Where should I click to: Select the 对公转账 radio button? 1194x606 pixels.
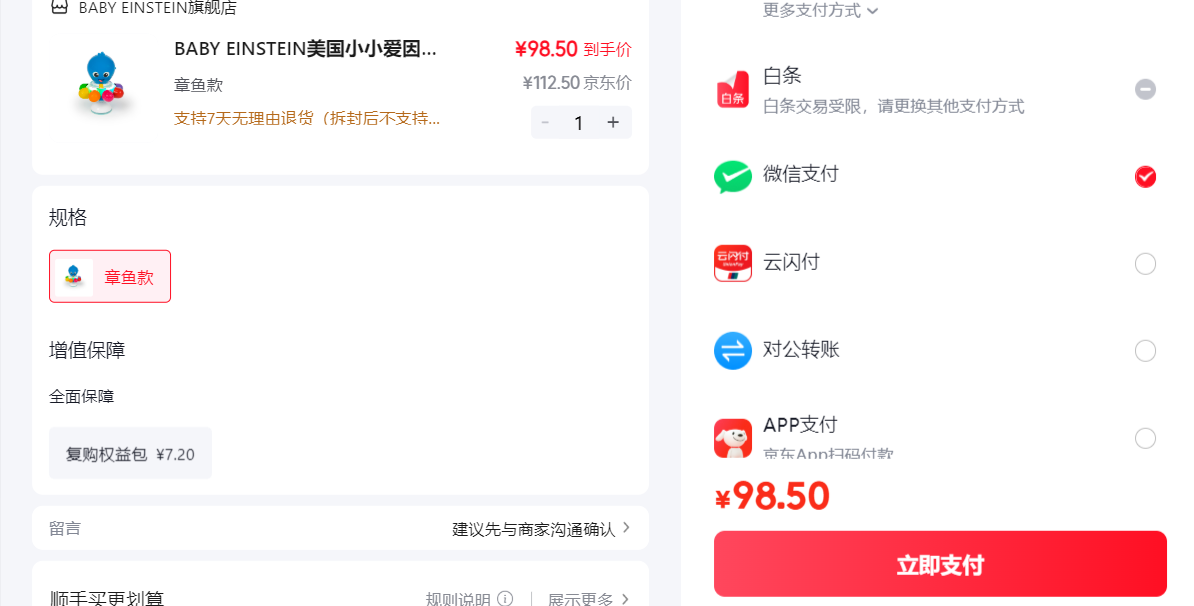point(1145,351)
